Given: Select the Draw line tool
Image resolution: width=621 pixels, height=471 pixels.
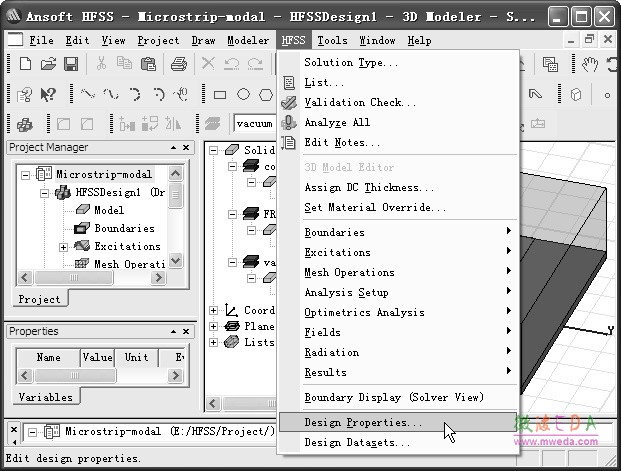Looking at the screenshot, I should [88, 94].
